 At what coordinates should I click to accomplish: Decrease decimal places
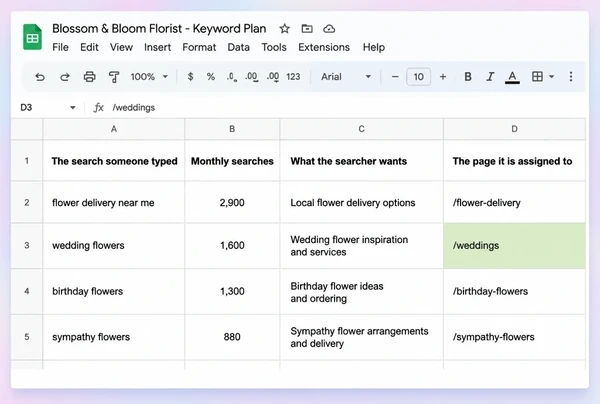(x=232, y=77)
